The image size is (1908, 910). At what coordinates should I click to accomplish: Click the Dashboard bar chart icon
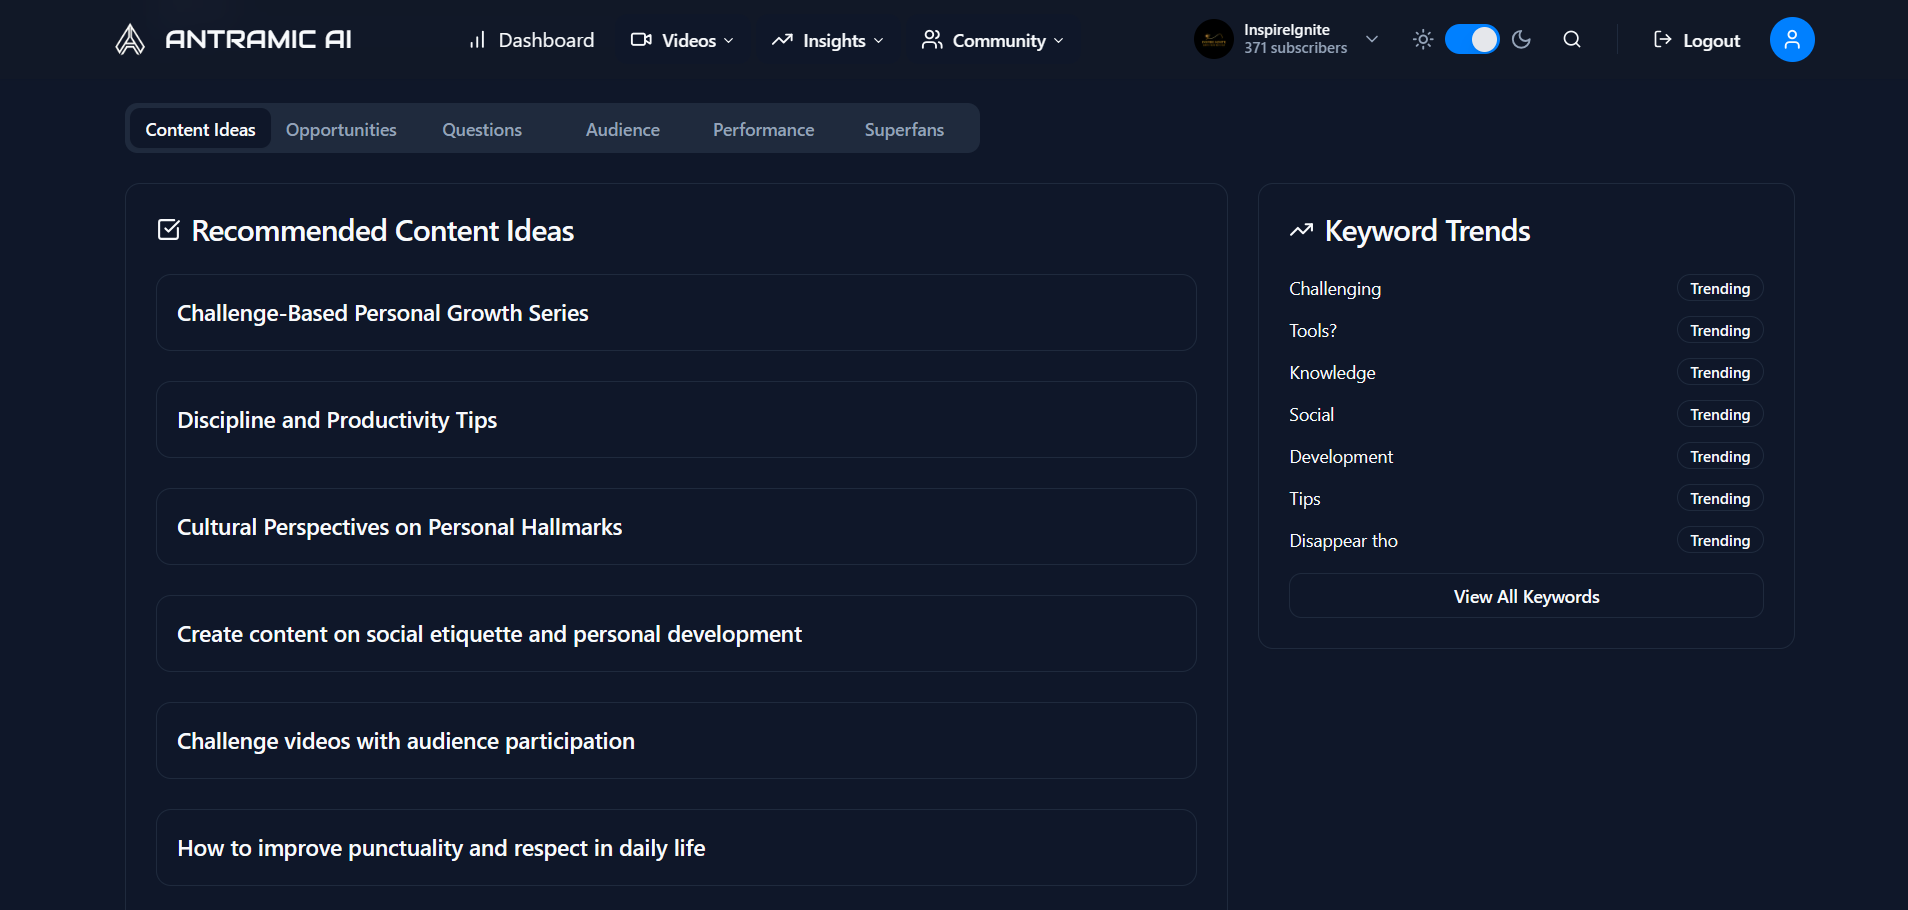click(477, 40)
